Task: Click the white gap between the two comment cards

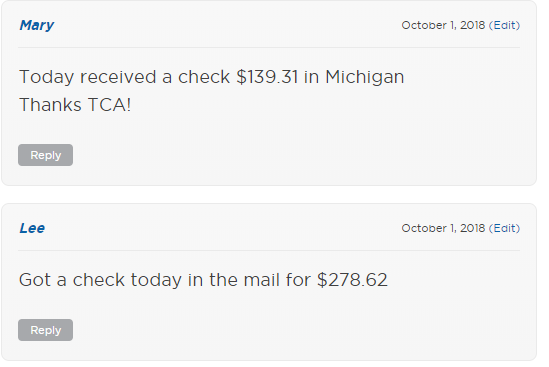Action: point(269,195)
